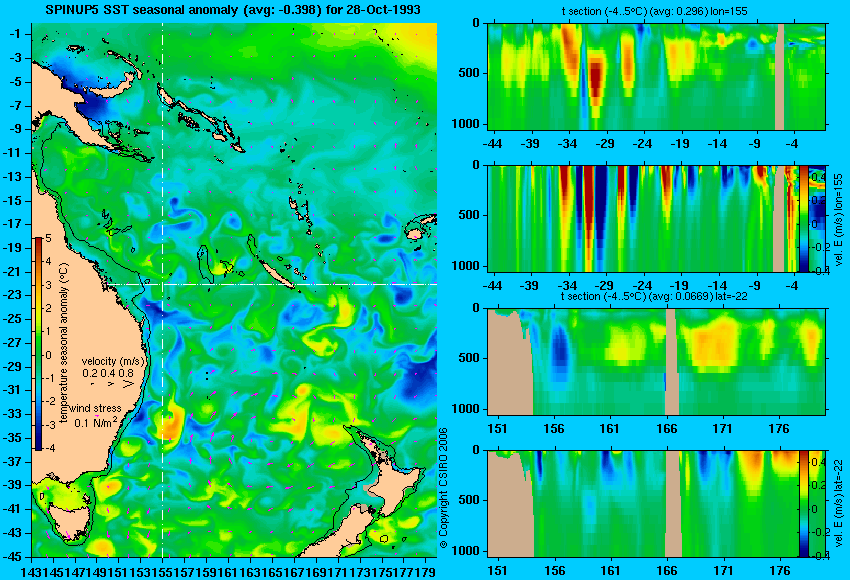Click '-4' under the lon=155 velocity section
Viewport: 850px width, 580px height.
793,287
